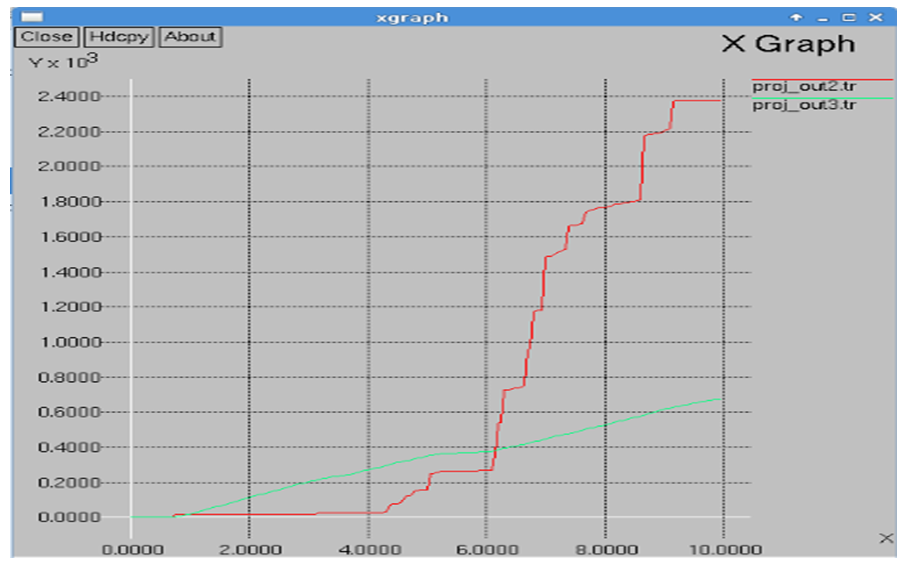Screen dimensions: 902x563
Task: Click the X axis label at bottom right
Action: point(885,538)
